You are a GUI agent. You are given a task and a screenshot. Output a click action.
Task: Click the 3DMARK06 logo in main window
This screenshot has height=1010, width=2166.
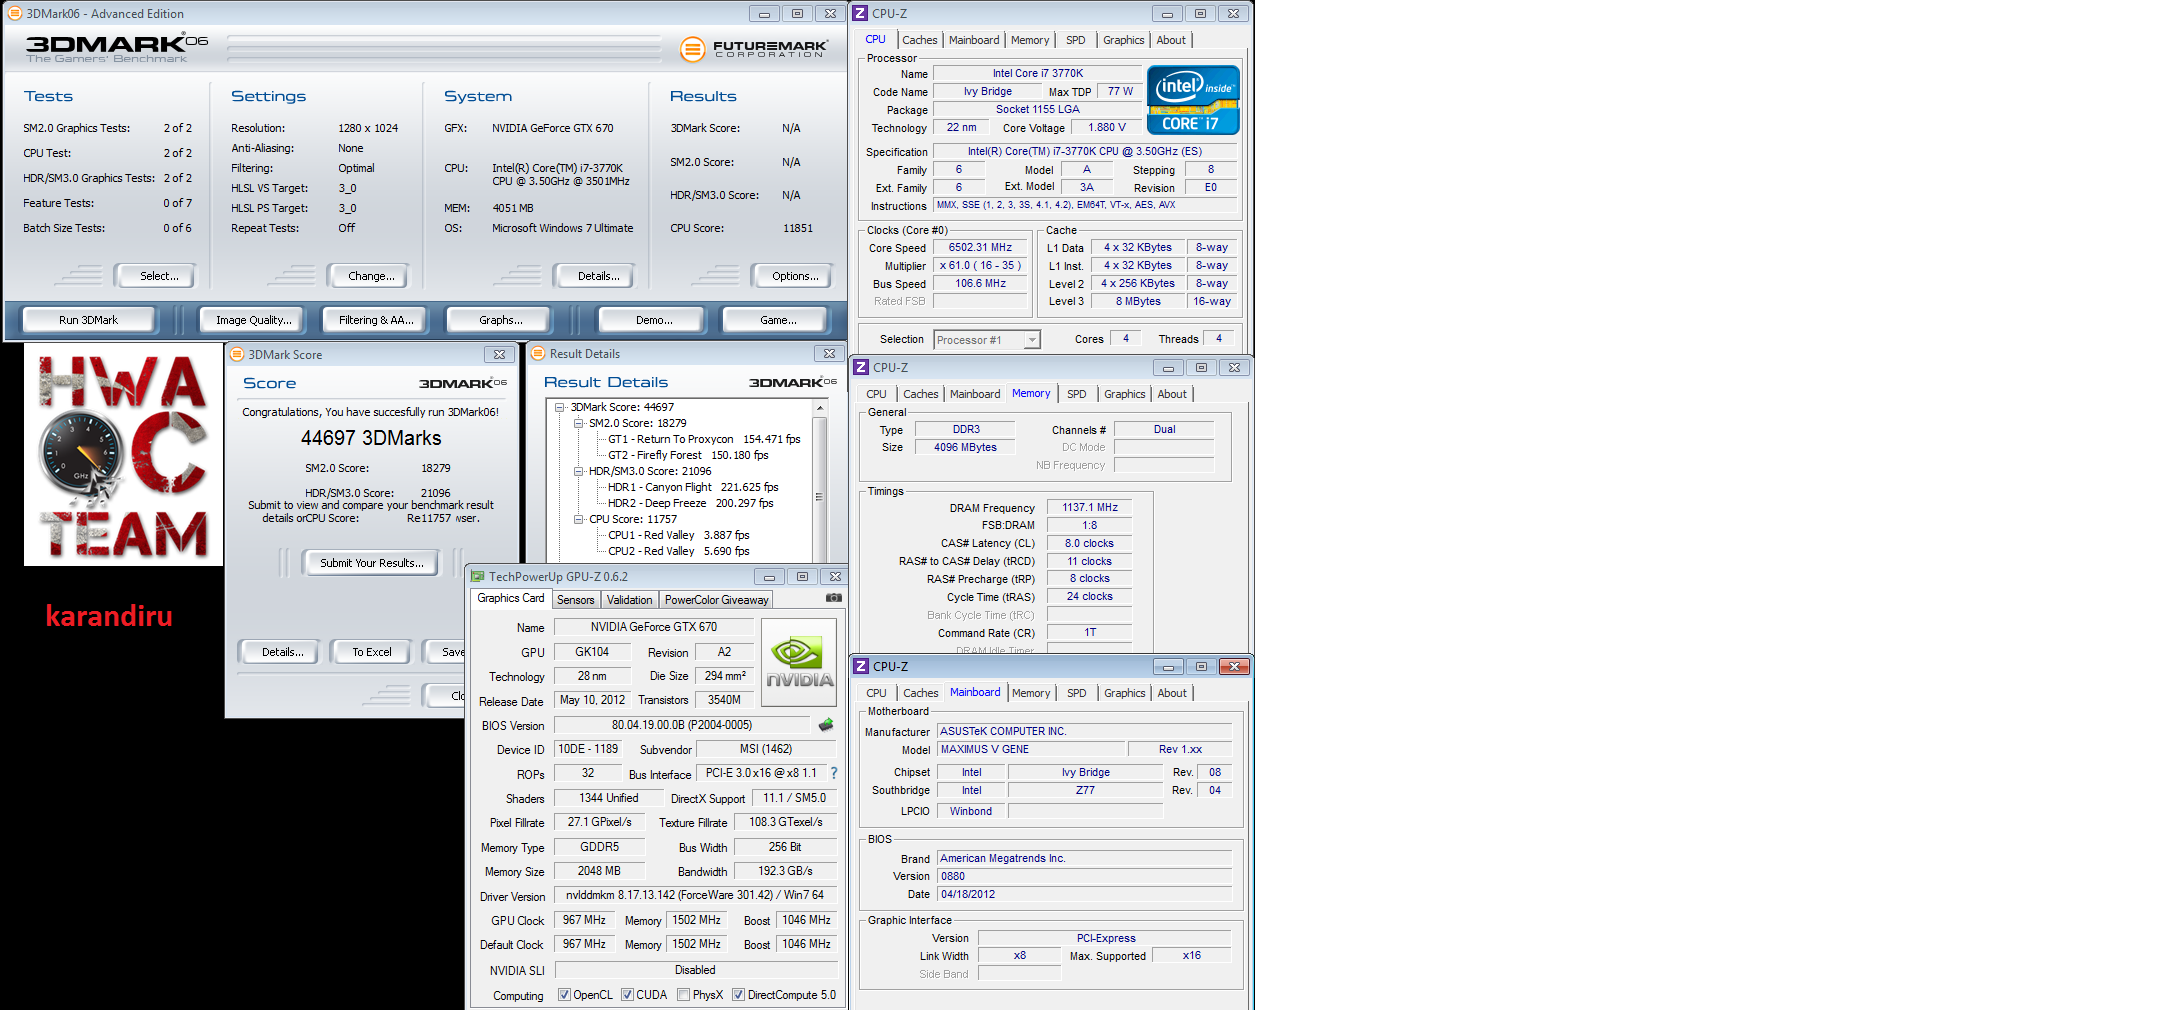[116, 47]
